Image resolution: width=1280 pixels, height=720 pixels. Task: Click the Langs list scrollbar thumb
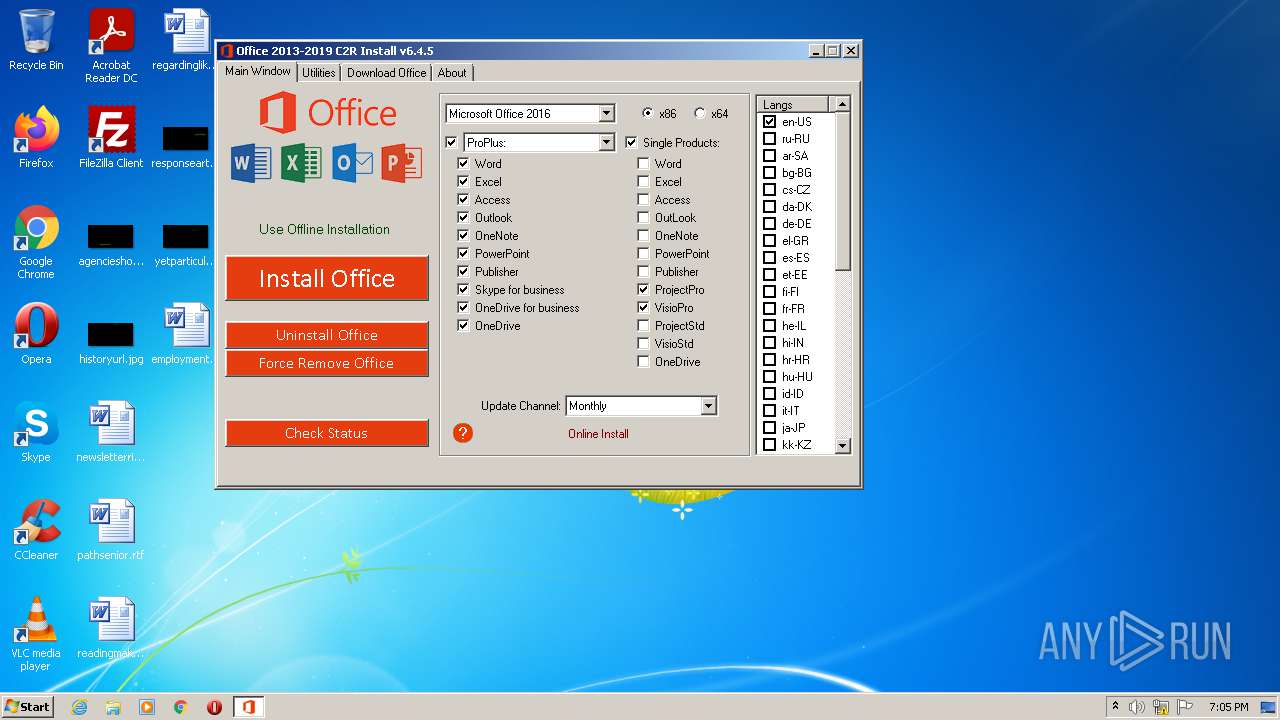pyautogui.click(x=842, y=191)
